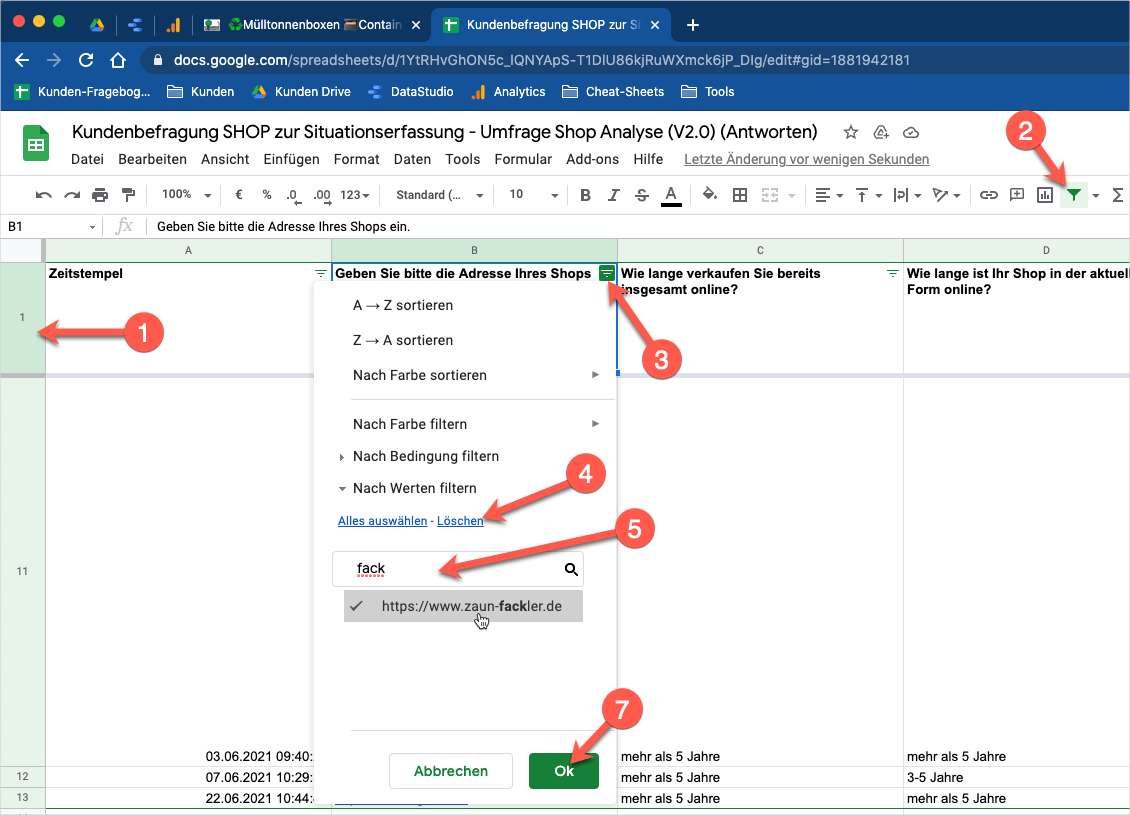This screenshot has width=1130, height=815.
Task: Click the insert link icon
Action: 989,195
